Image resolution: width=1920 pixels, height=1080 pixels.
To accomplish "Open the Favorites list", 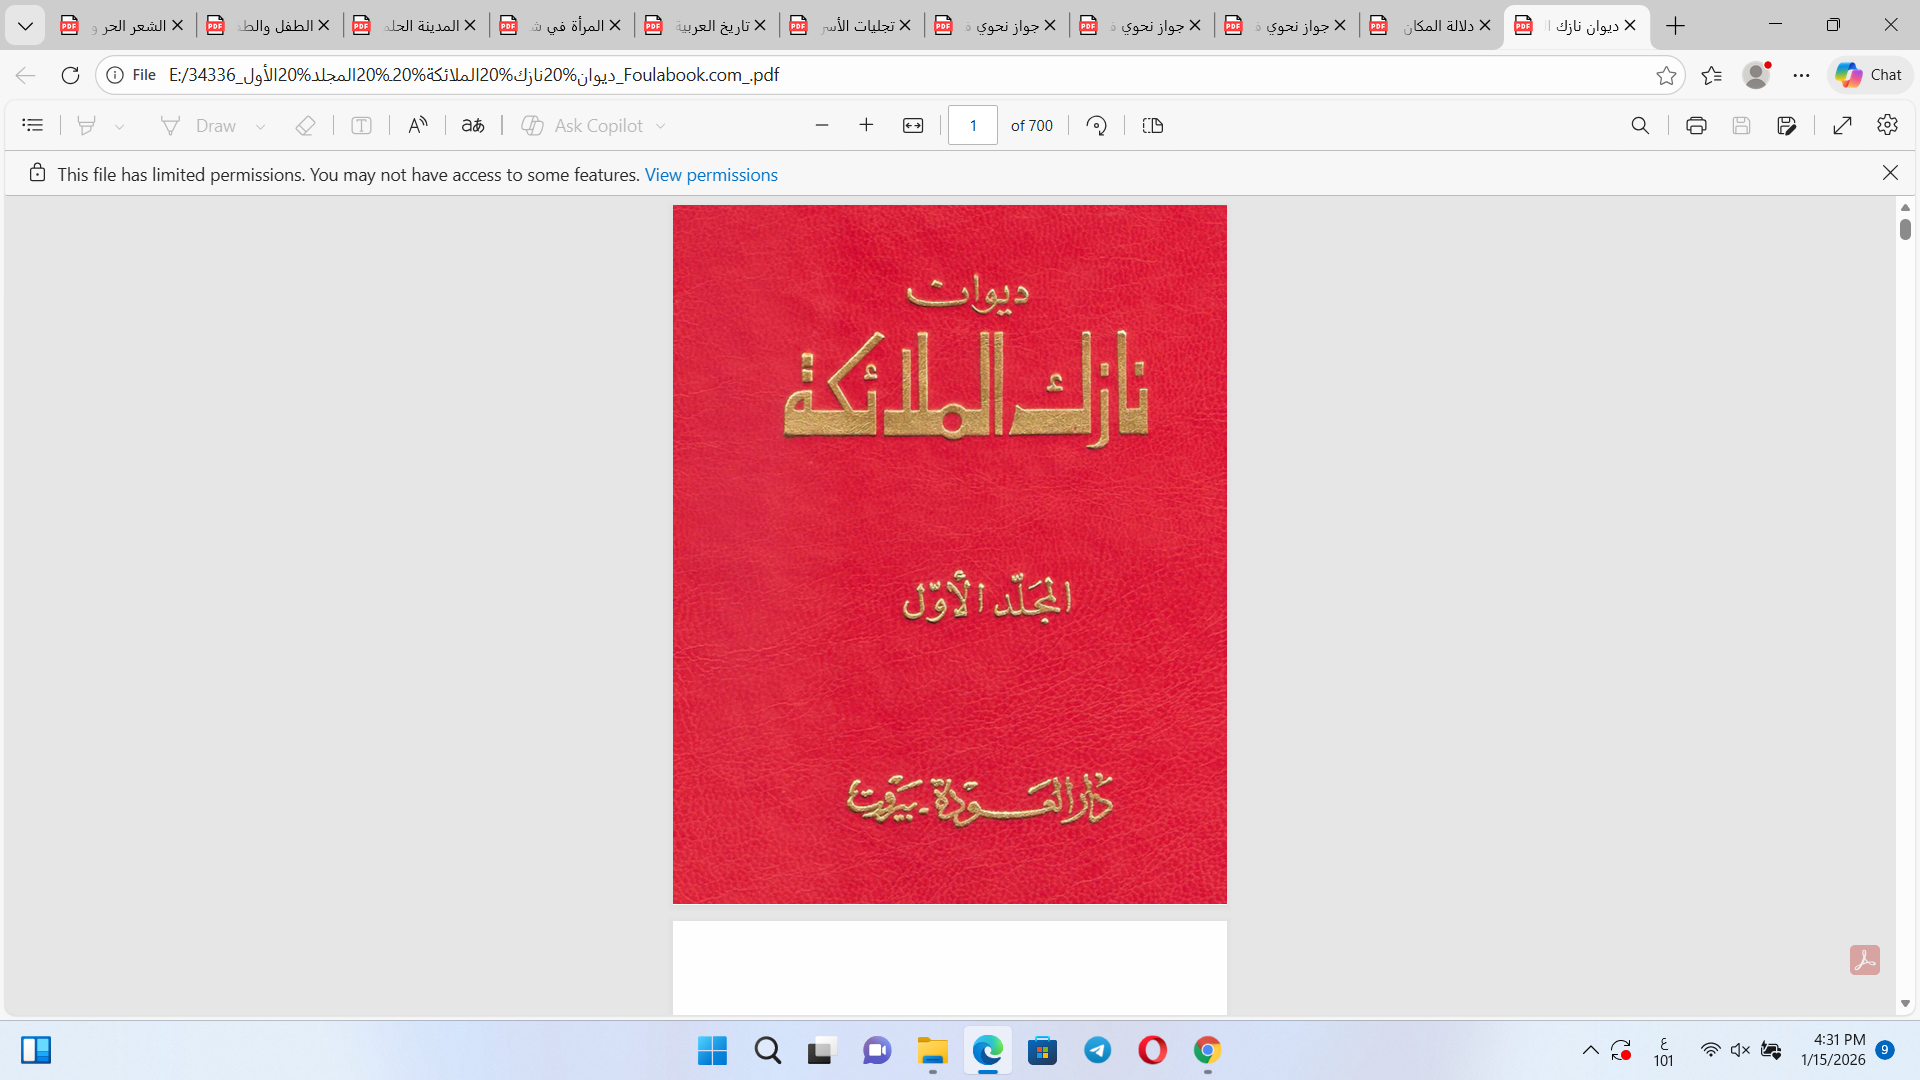I will (x=1712, y=75).
